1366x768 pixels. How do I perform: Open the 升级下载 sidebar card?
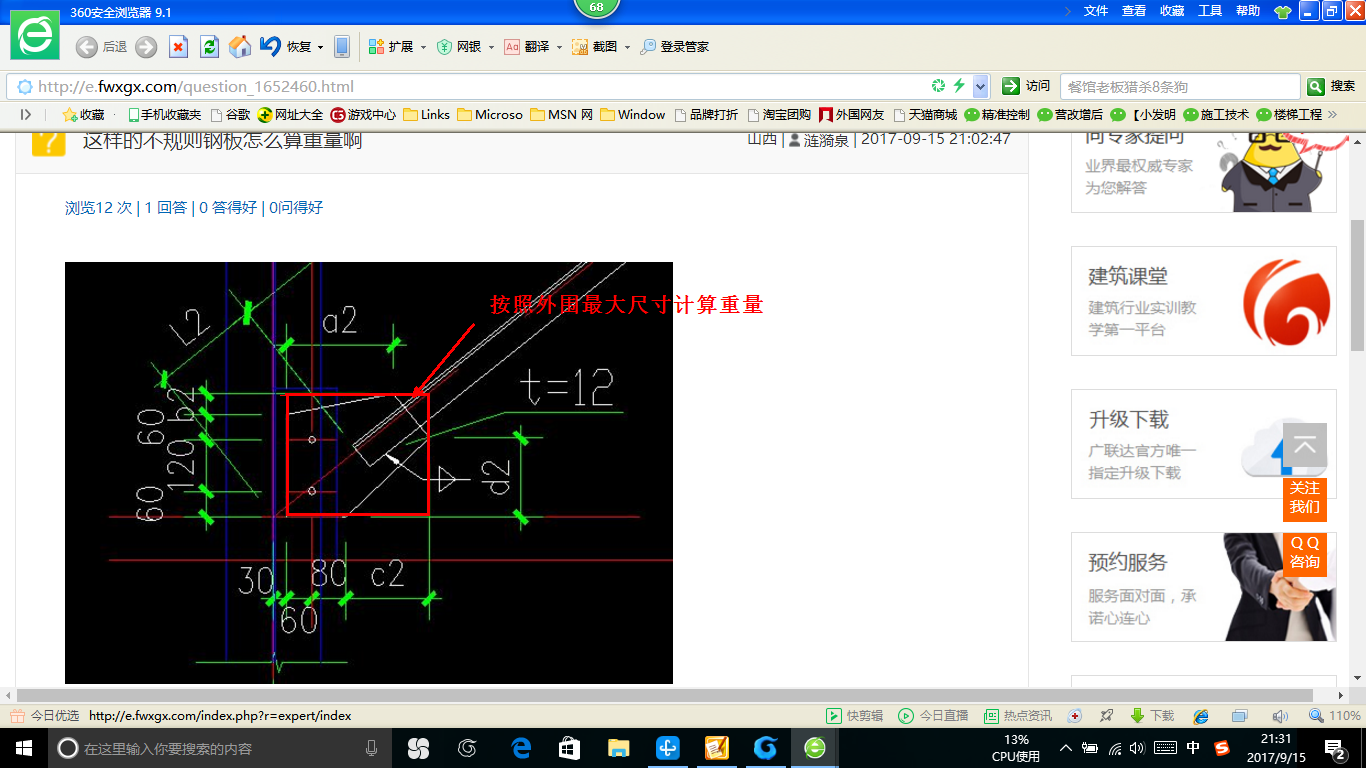1204,444
